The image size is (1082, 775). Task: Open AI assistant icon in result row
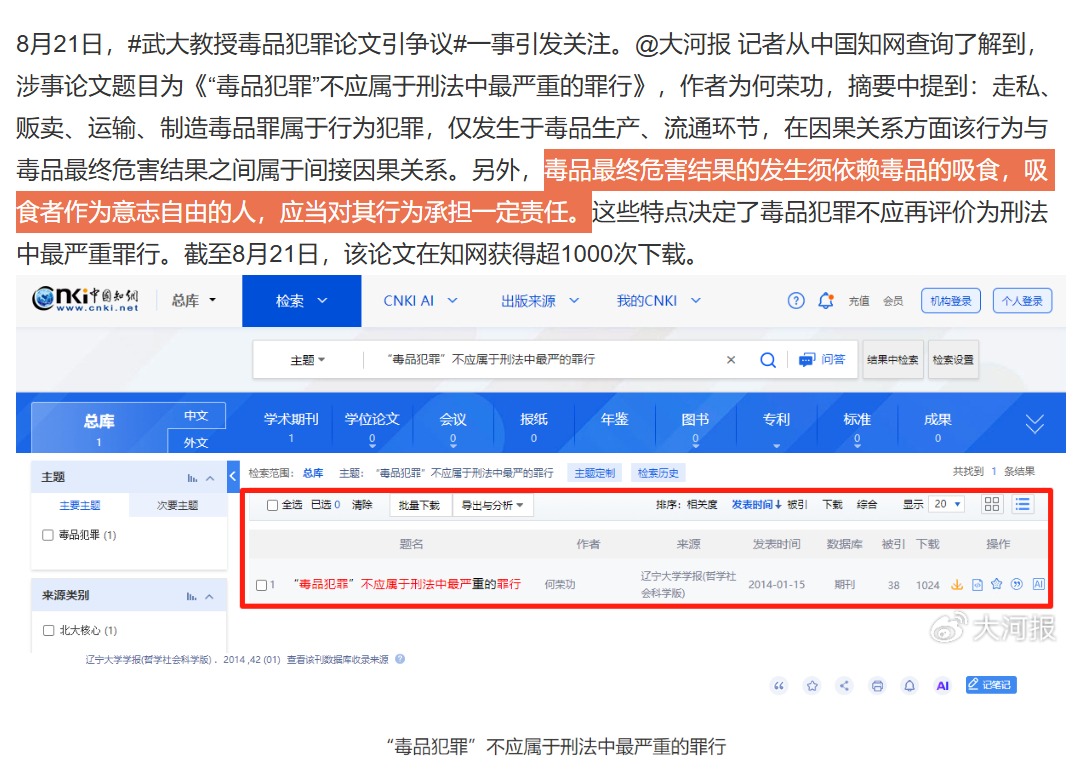coord(1039,584)
